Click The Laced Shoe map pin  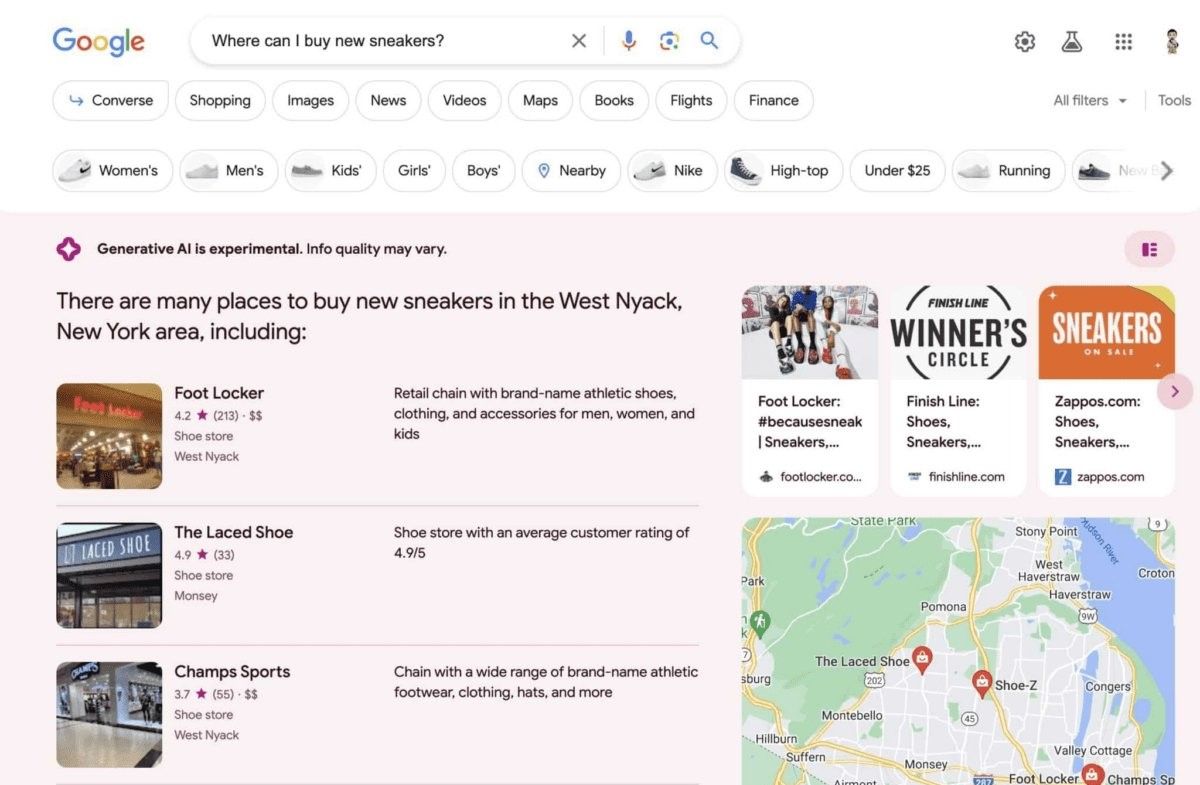click(x=922, y=660)
